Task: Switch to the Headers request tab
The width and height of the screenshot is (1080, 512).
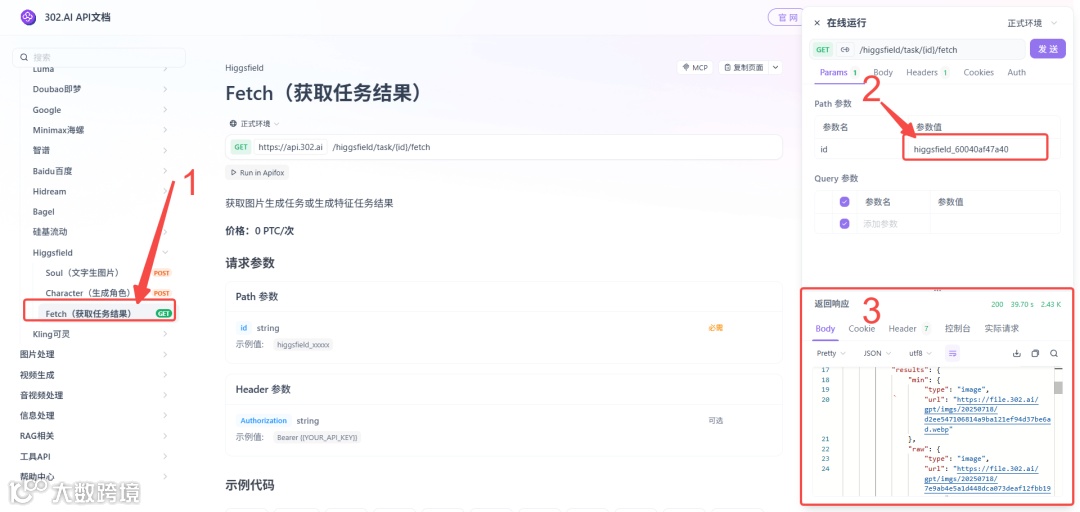Action: coord(927,72)
